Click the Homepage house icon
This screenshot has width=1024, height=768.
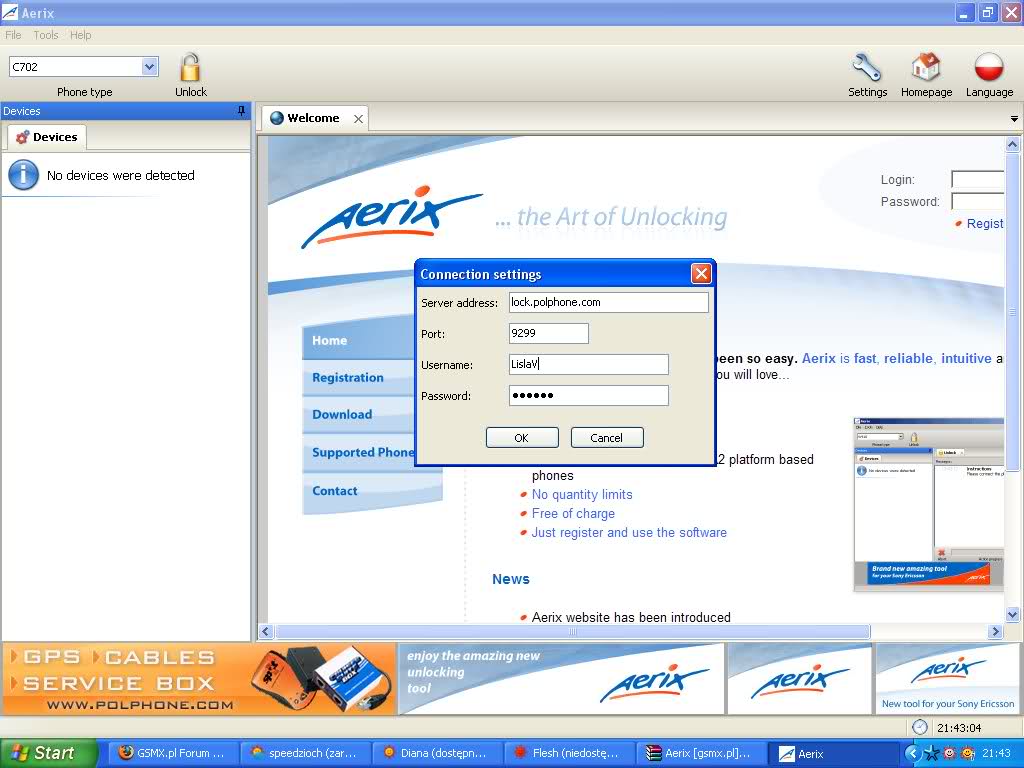926,68
